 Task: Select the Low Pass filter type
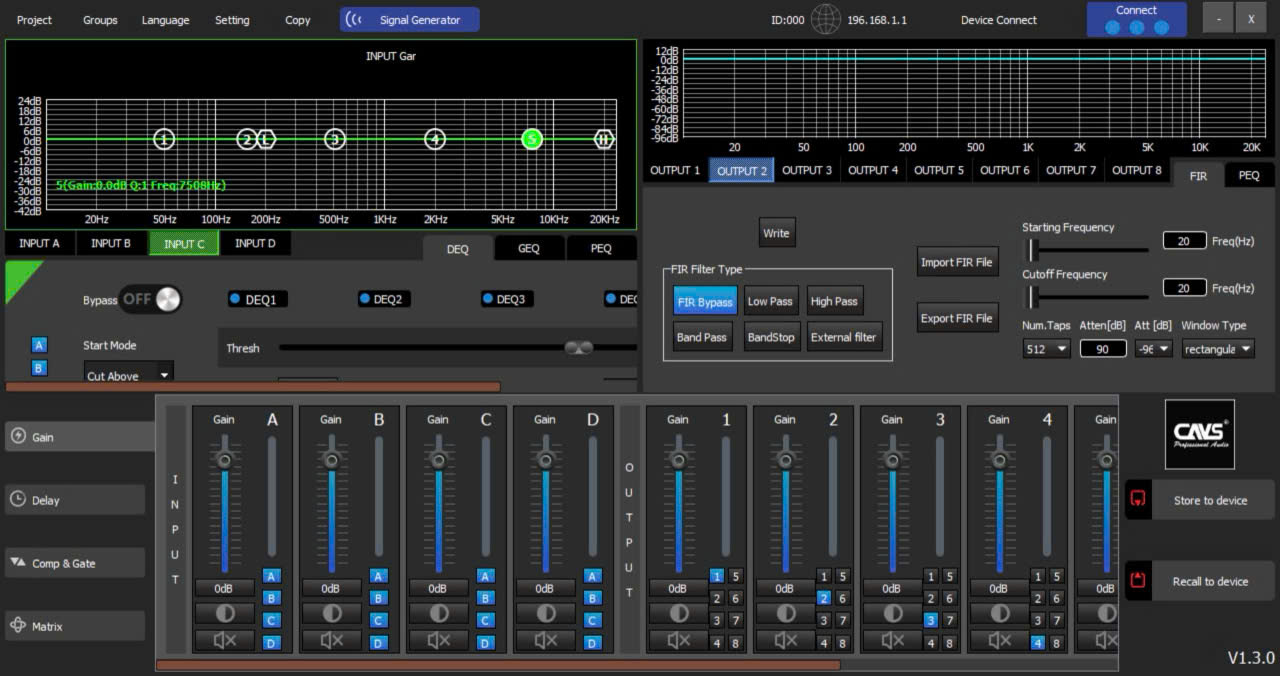click(x=770, y=301)
